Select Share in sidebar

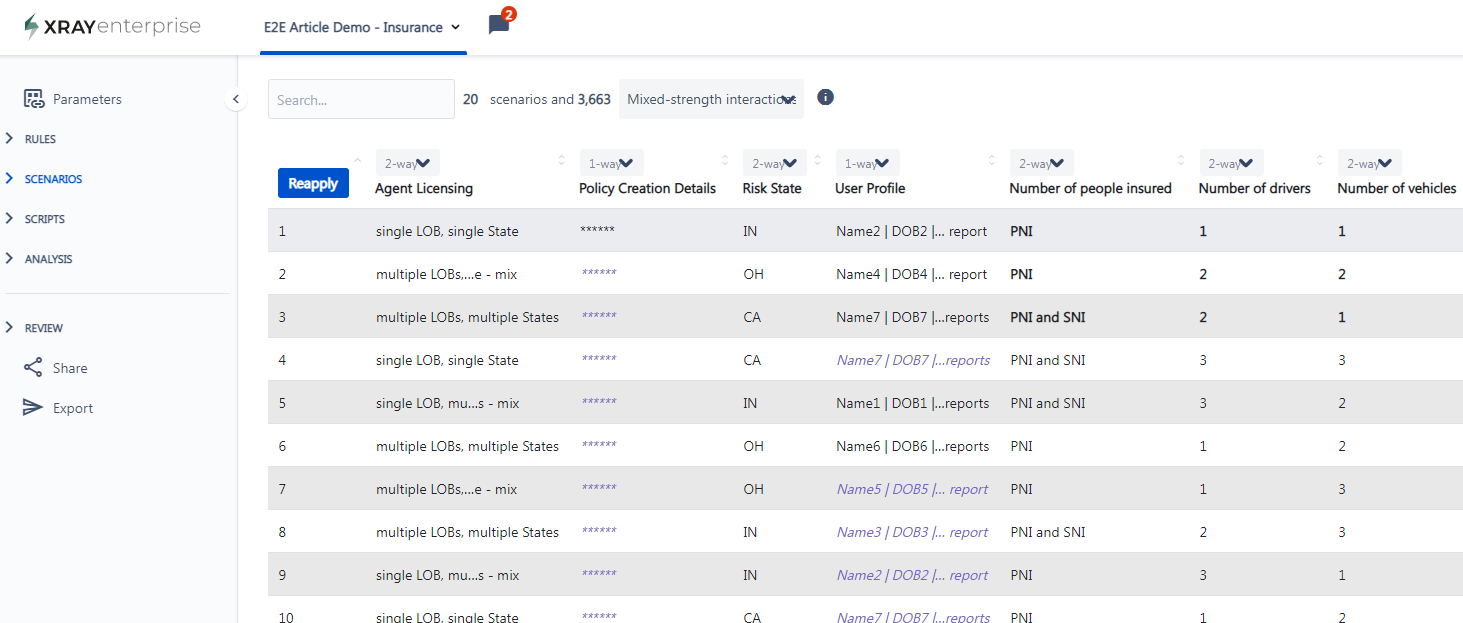click(70, 368)
